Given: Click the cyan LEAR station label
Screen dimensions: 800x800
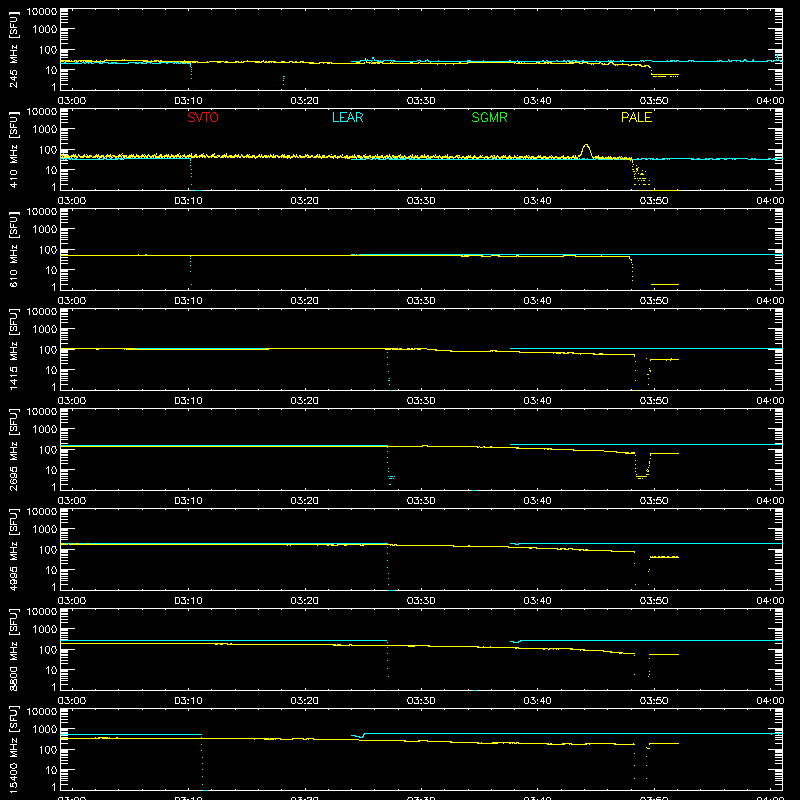Looking at the screenshot, I should tap(347, 117).
